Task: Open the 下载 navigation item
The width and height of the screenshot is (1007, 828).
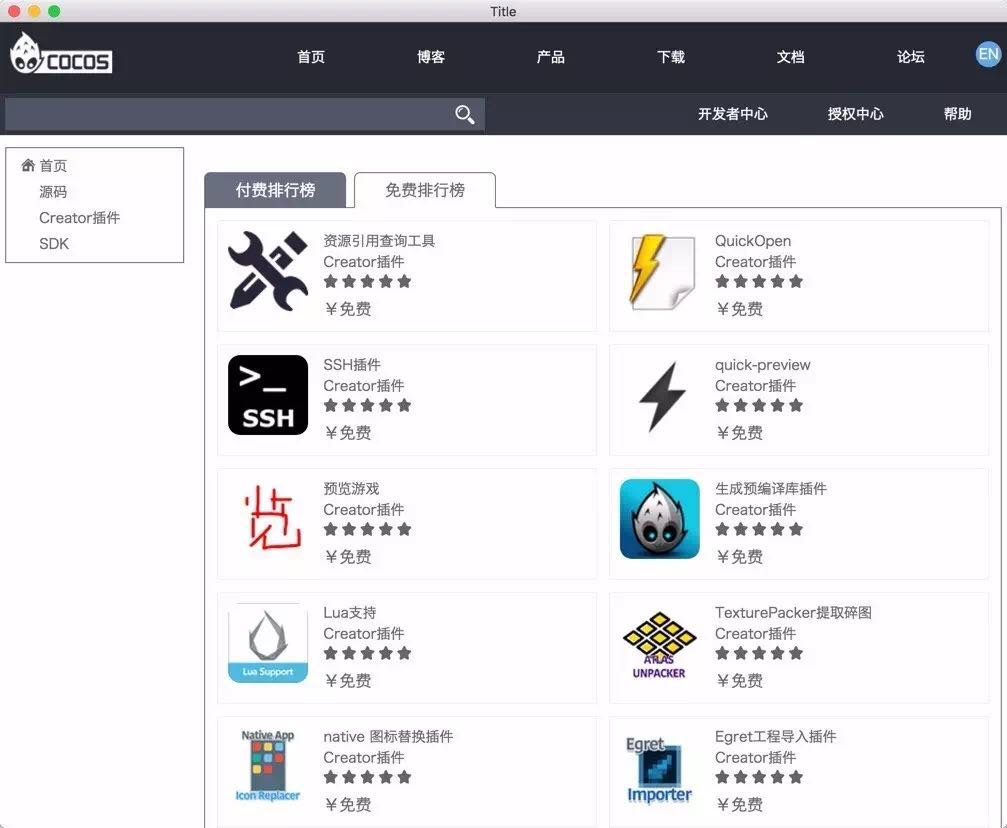Action: [671, 57]
